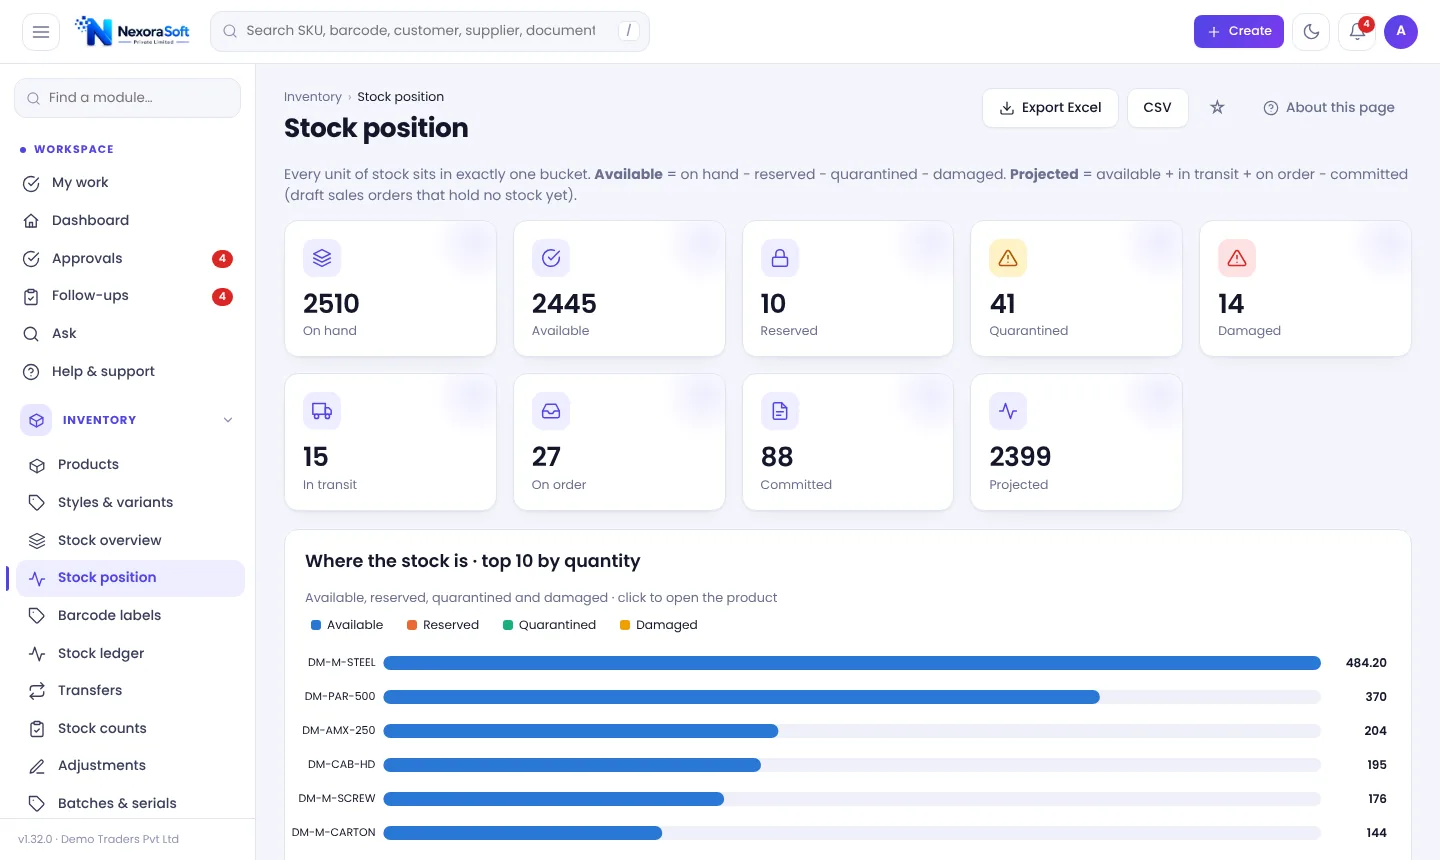Viewport: 1440px width, 860px height.
Task: Open Help & support
Action: [x=127, y=371]
